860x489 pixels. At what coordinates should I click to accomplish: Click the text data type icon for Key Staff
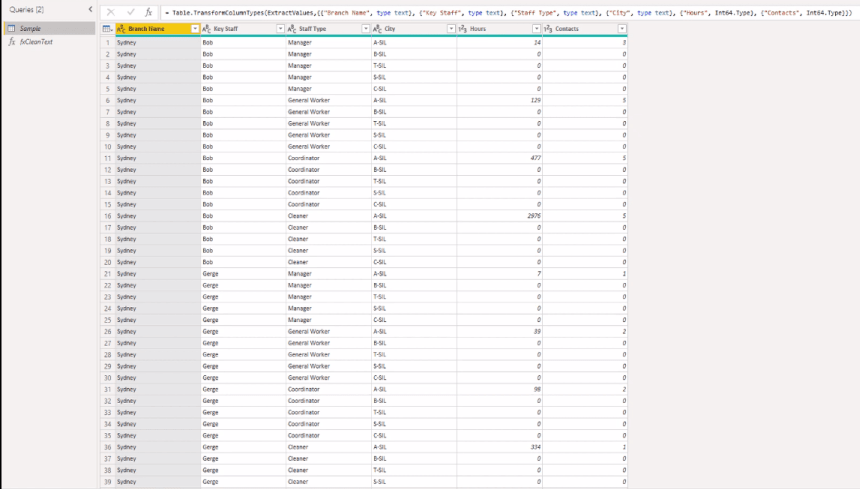(206, 29)
